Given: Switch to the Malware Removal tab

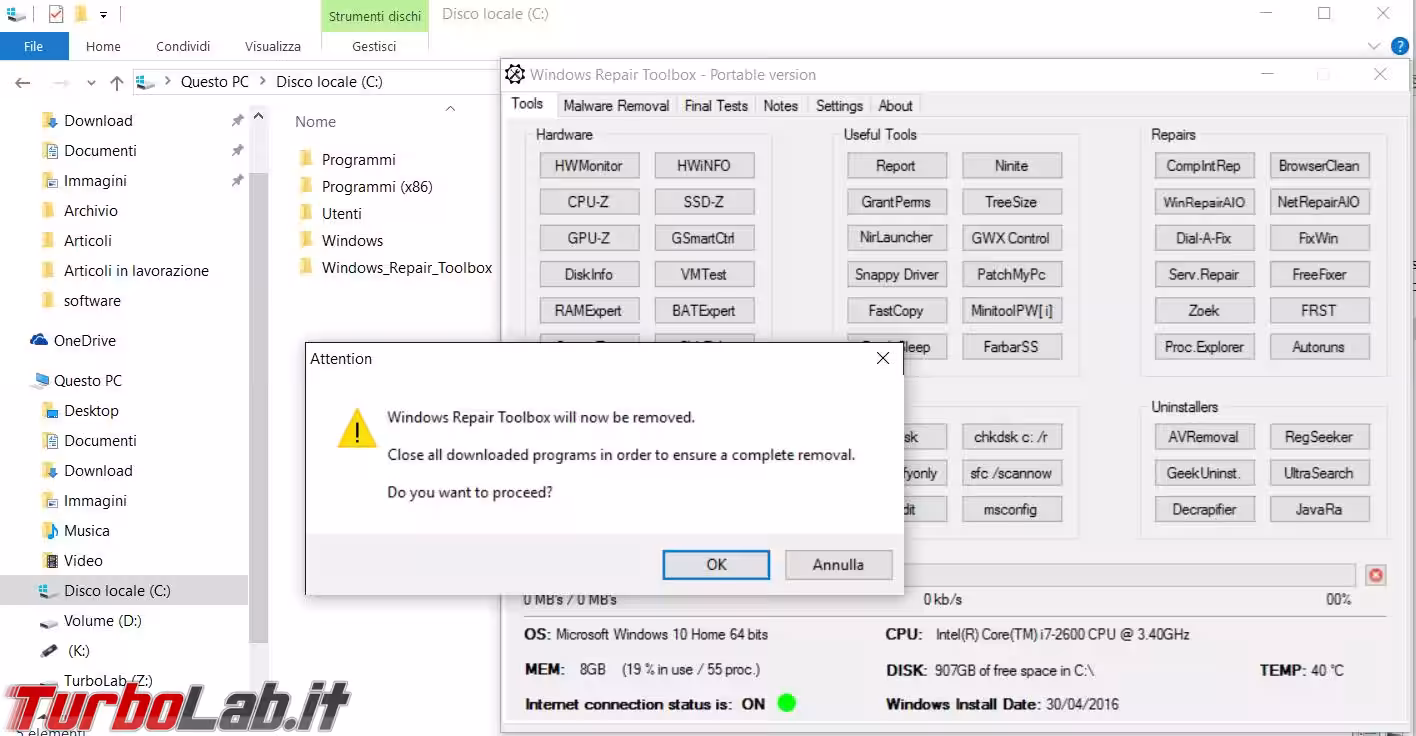Looking at the screenshot, I should (616, 106).
